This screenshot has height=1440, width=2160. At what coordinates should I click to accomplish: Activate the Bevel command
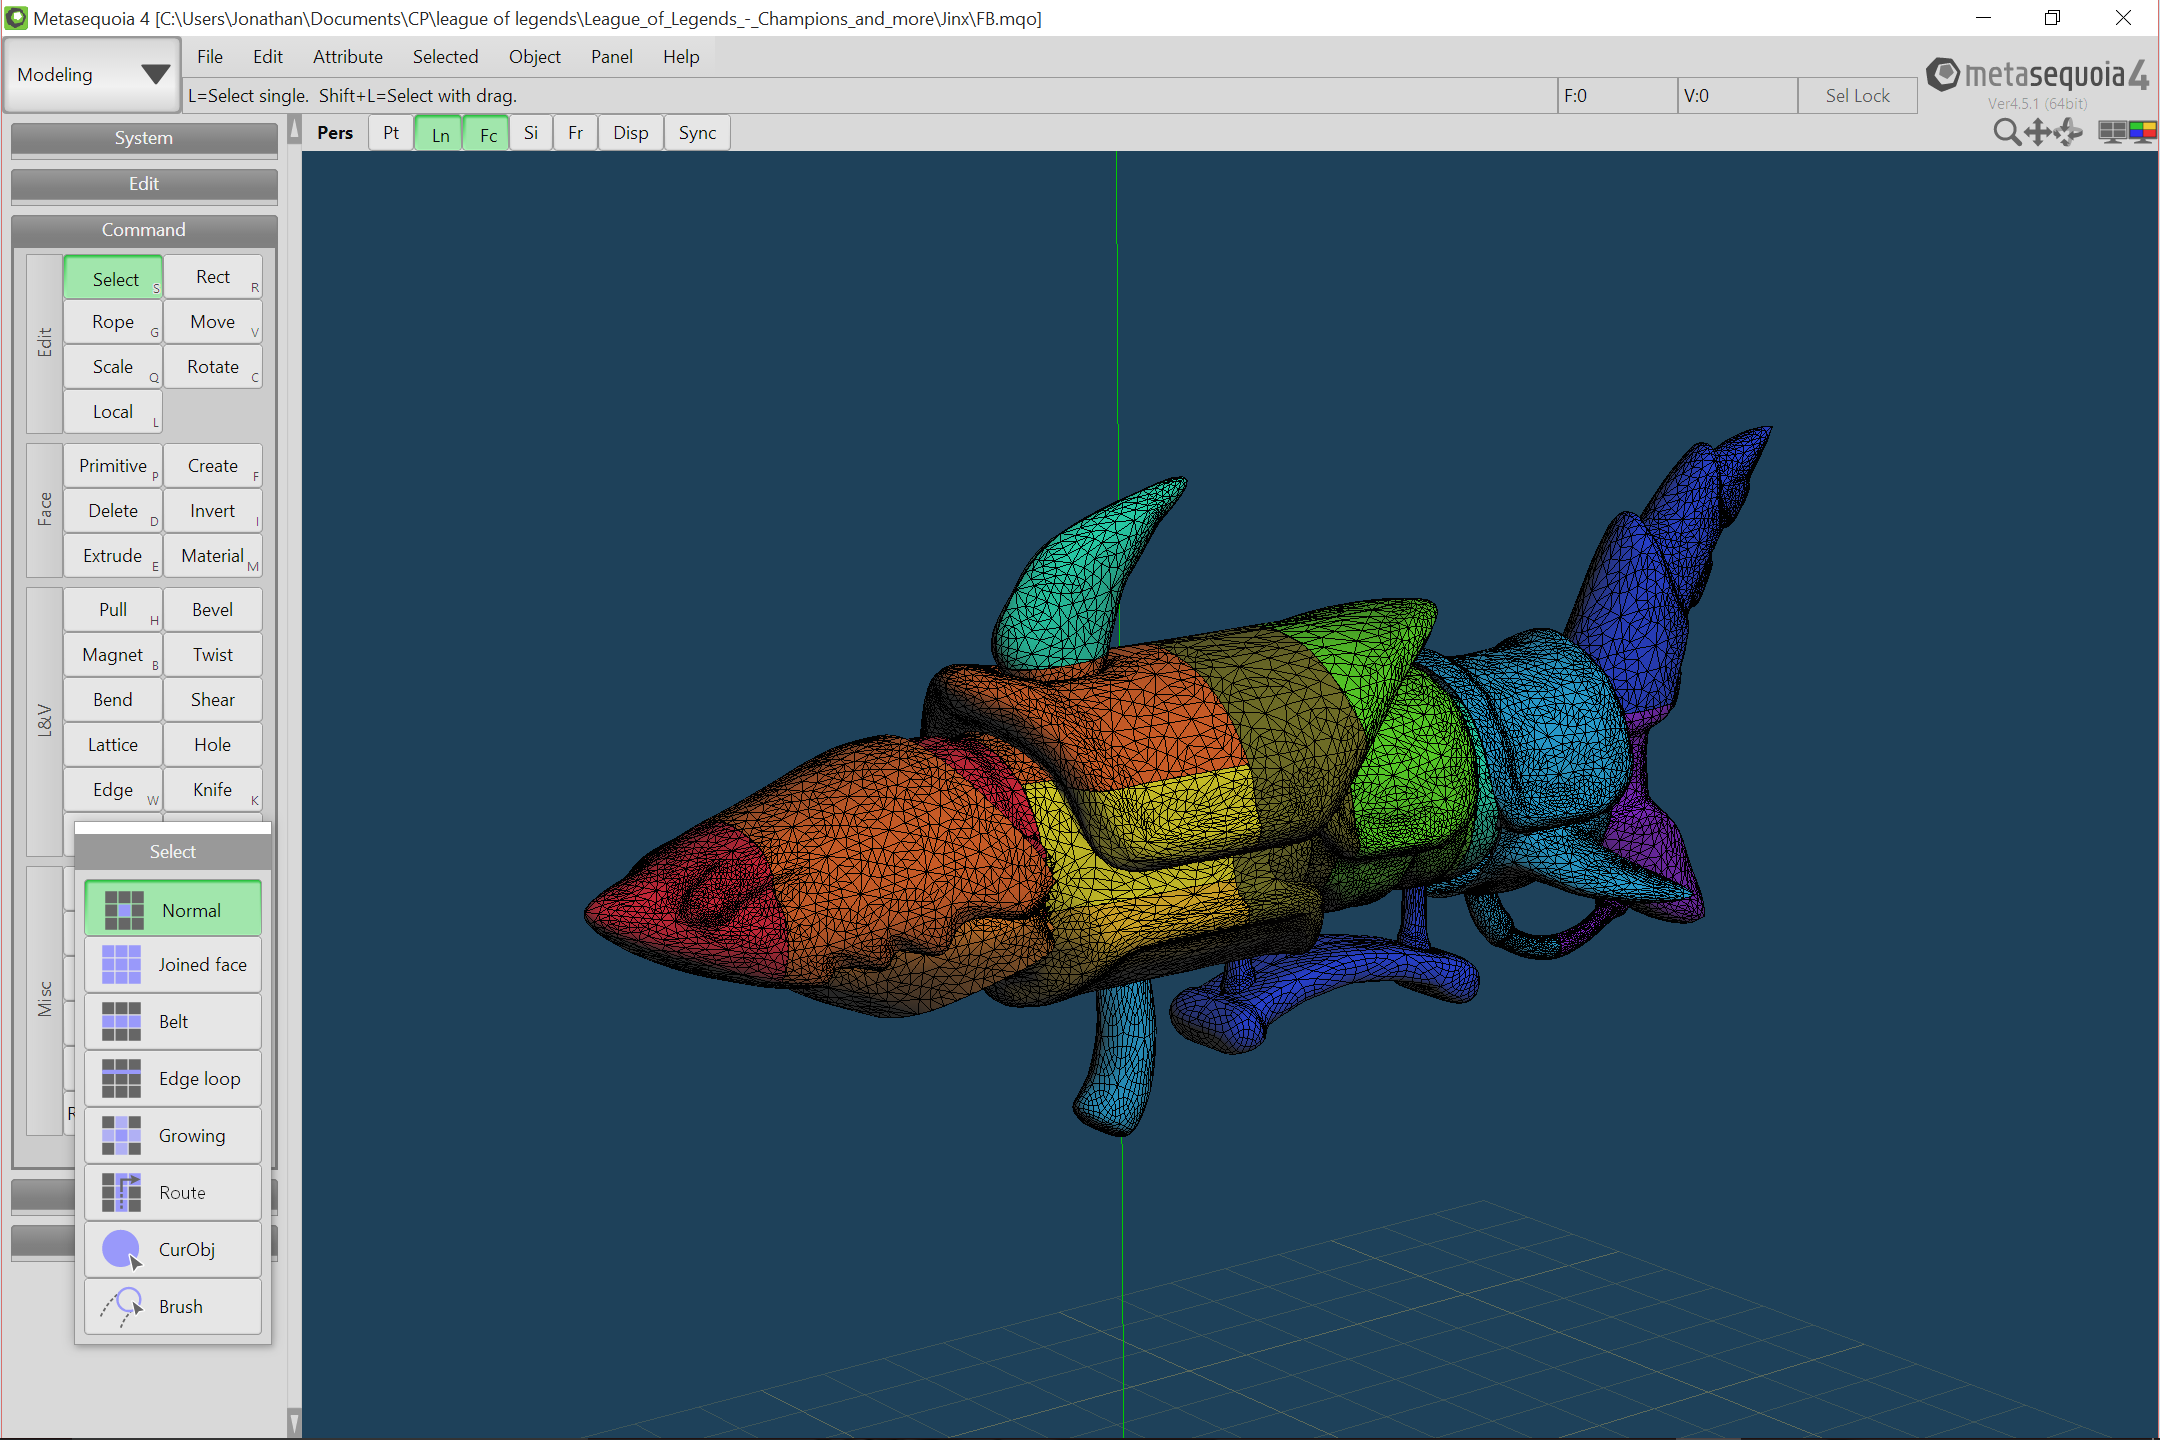213,610
